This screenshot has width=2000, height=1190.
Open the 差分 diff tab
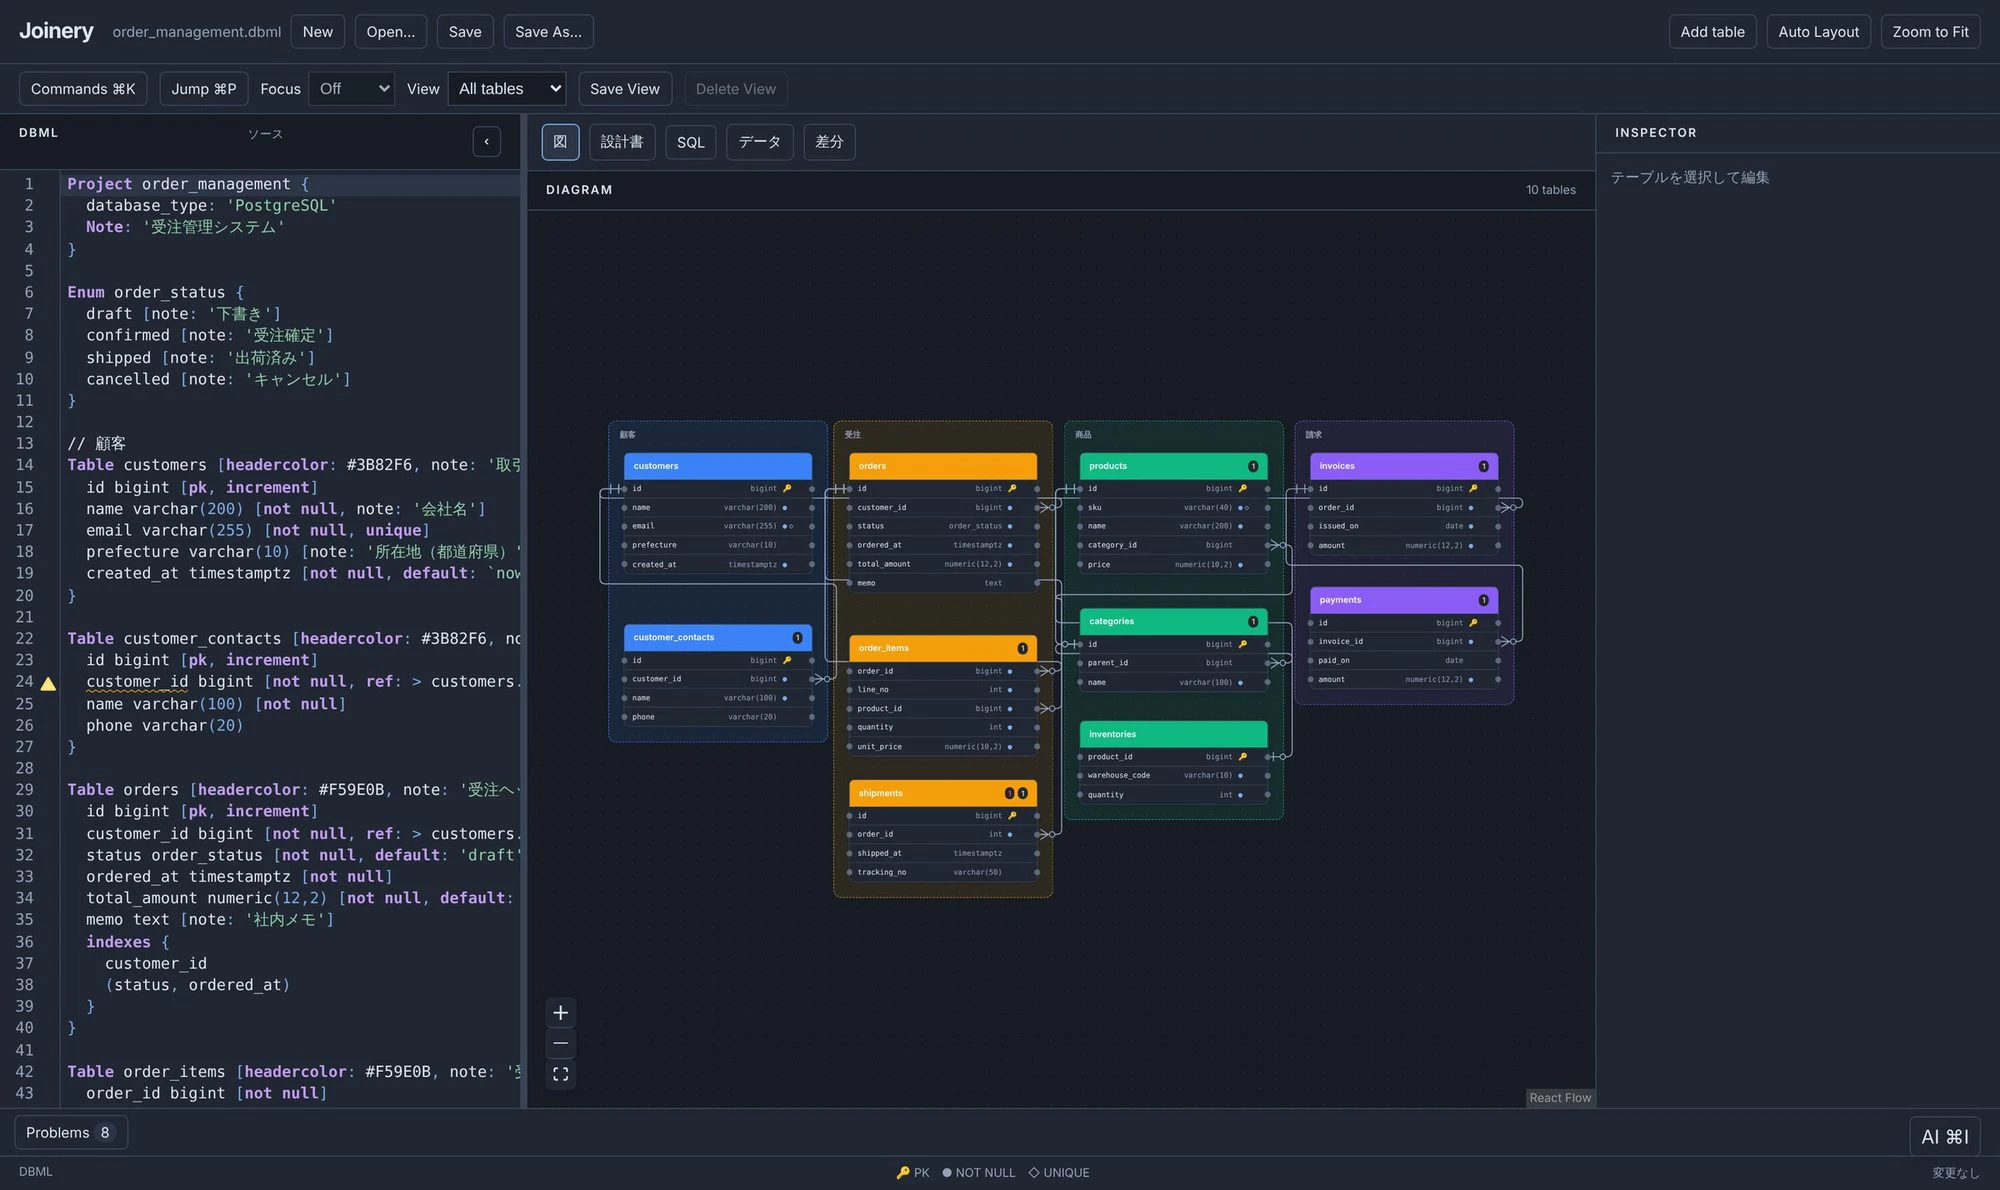tap(829, 142)
